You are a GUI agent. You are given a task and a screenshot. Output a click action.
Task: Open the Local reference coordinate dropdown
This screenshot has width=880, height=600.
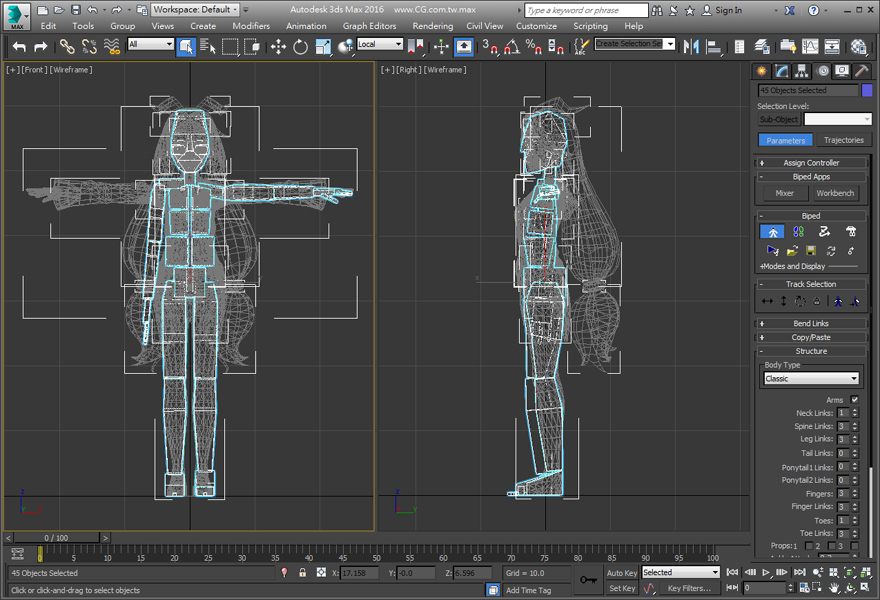(x=380, y=45)
